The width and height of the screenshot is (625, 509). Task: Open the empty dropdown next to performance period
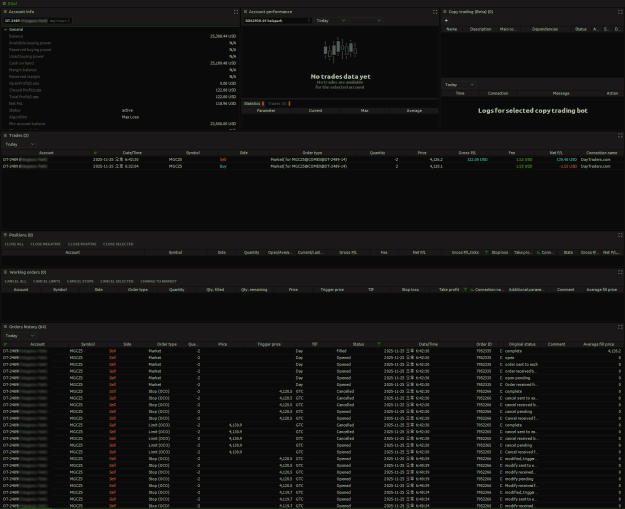(x=366, y=20)
